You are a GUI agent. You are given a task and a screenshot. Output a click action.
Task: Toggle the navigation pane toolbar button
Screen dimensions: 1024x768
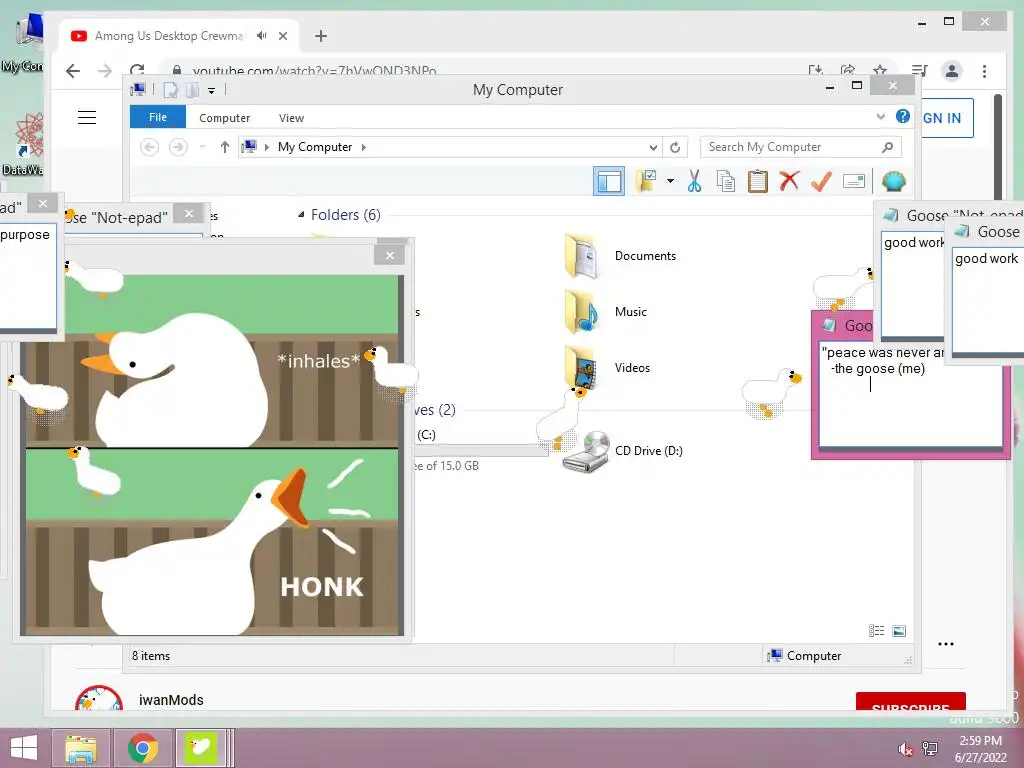click(x=609, y=181)
